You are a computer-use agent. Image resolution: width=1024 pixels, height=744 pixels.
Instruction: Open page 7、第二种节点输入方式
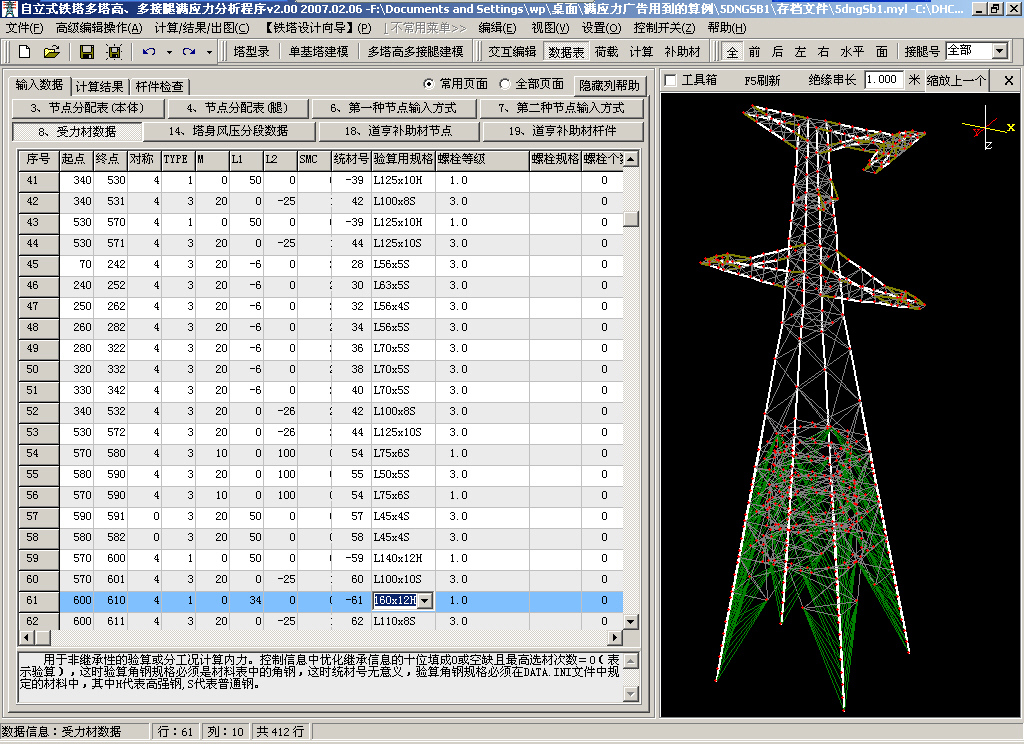point(562,108)
